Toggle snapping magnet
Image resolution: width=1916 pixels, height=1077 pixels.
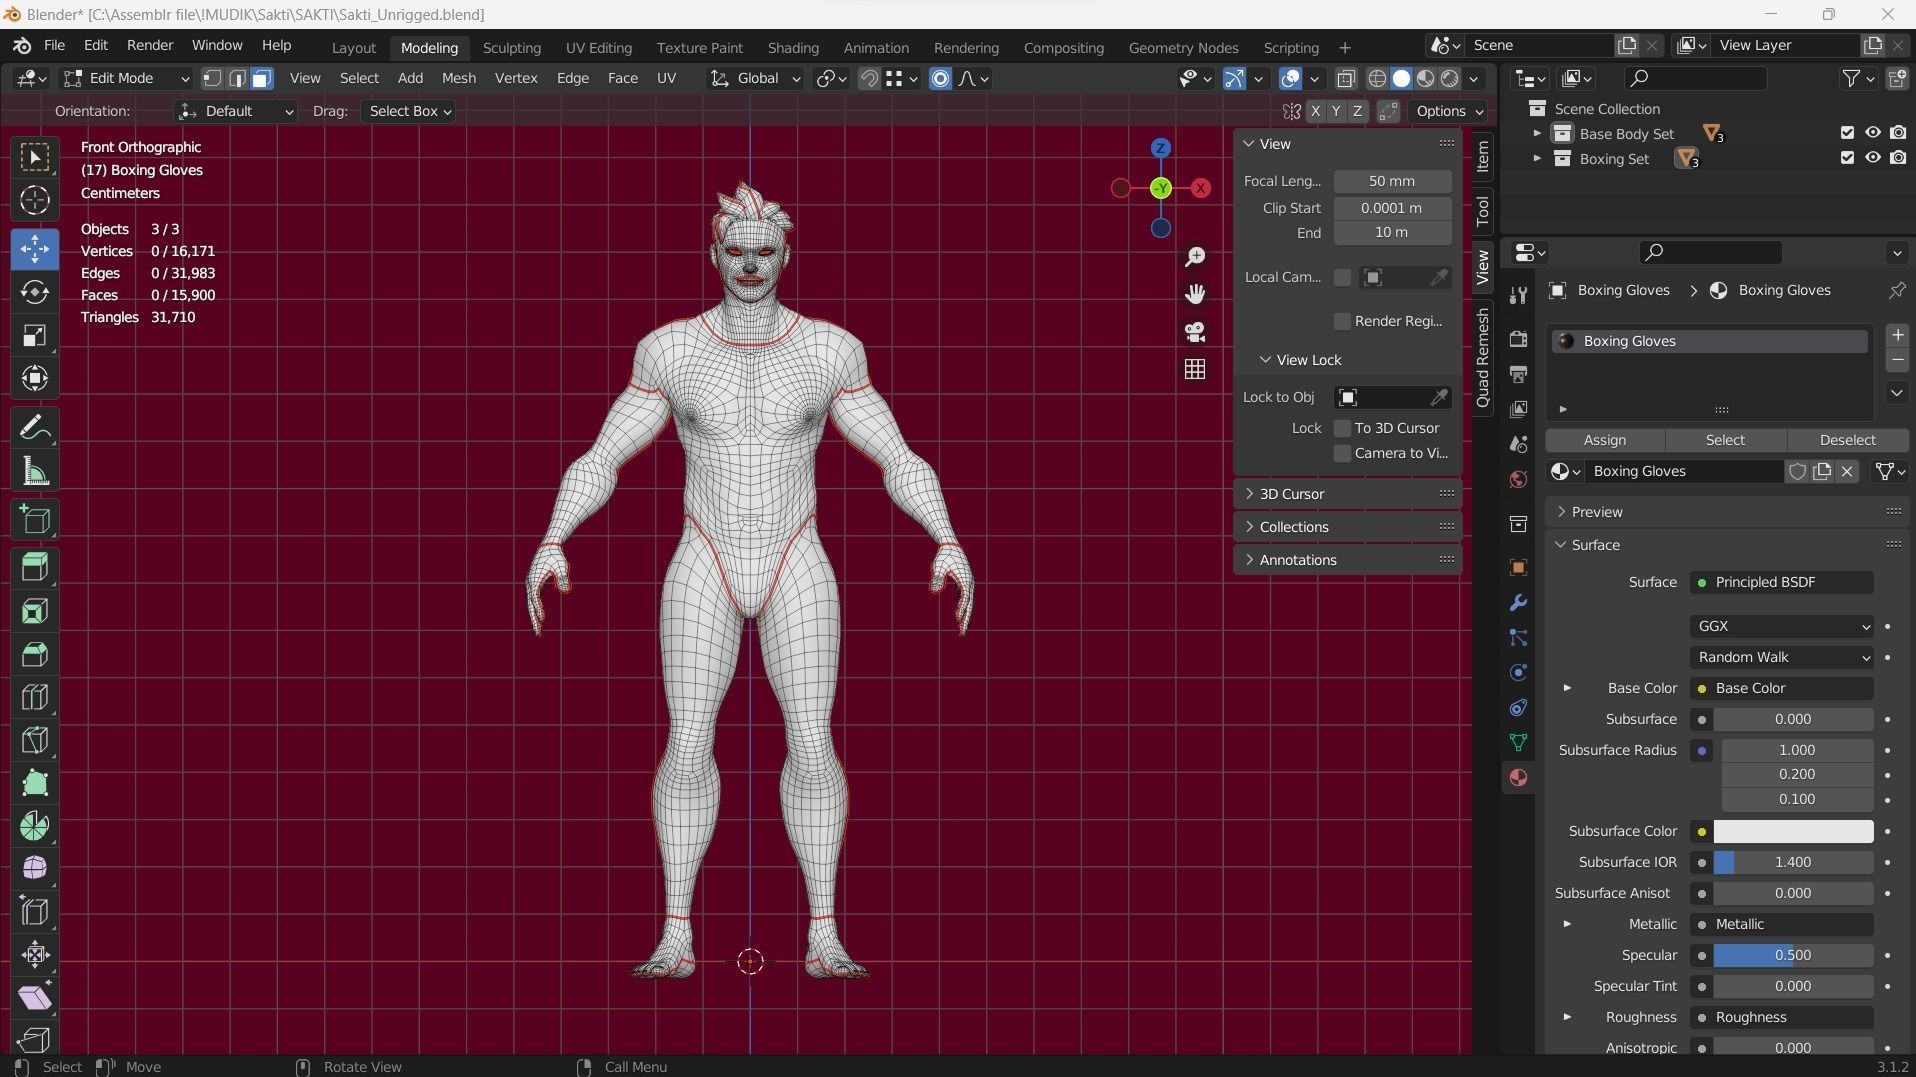point(869,78)
